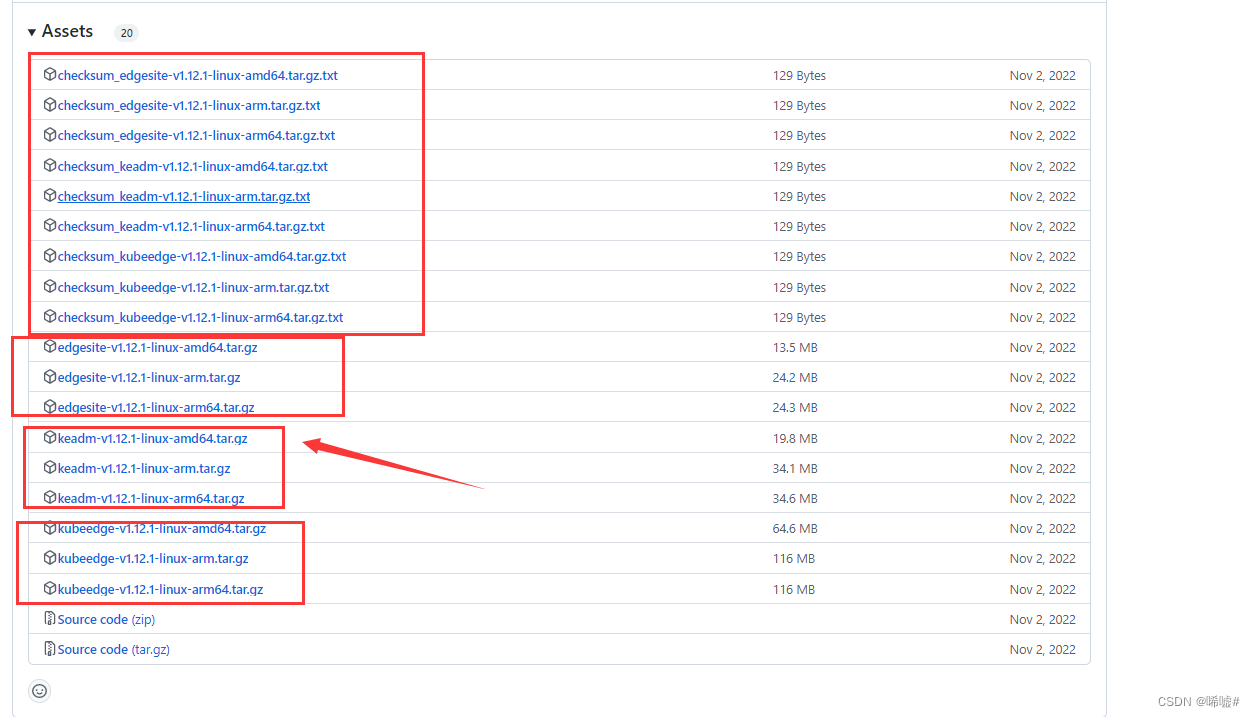Download Source code (zip)
Viewport: 1255px width, 717px height.
coord(106,619)
